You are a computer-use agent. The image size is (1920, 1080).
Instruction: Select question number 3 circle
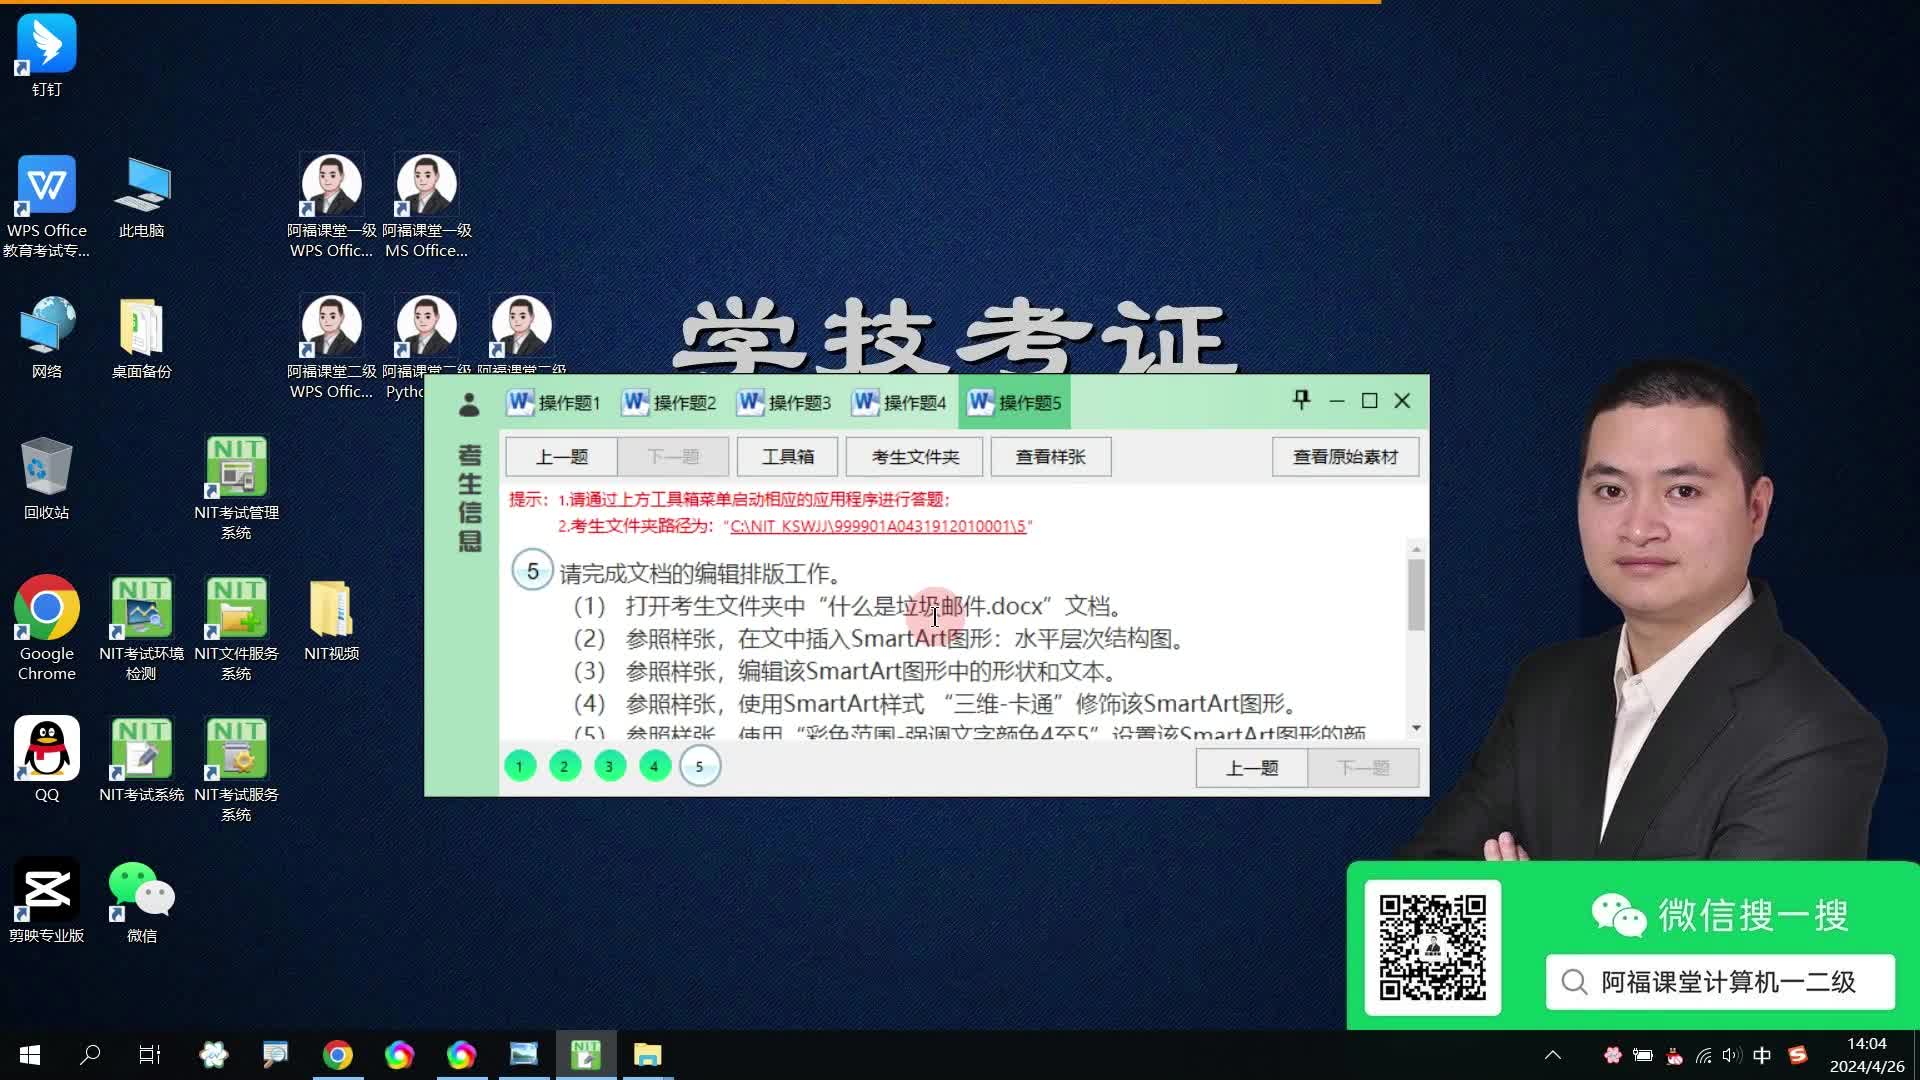(609, 767)
